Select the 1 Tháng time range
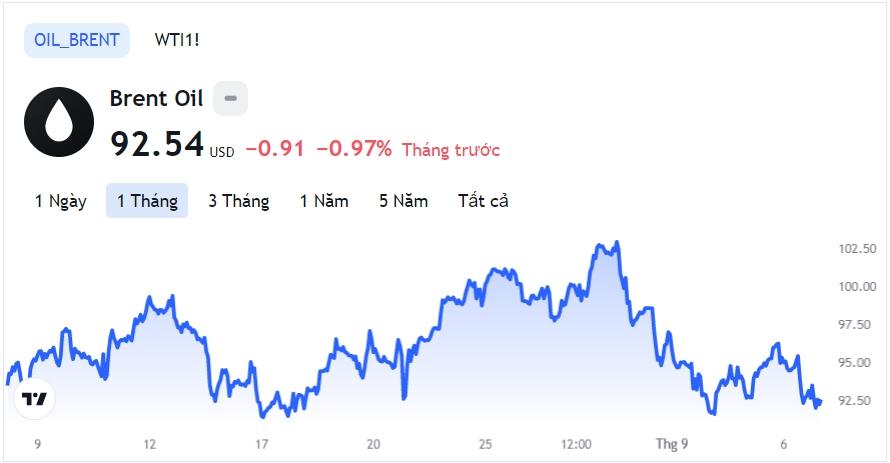 point(147,201)
